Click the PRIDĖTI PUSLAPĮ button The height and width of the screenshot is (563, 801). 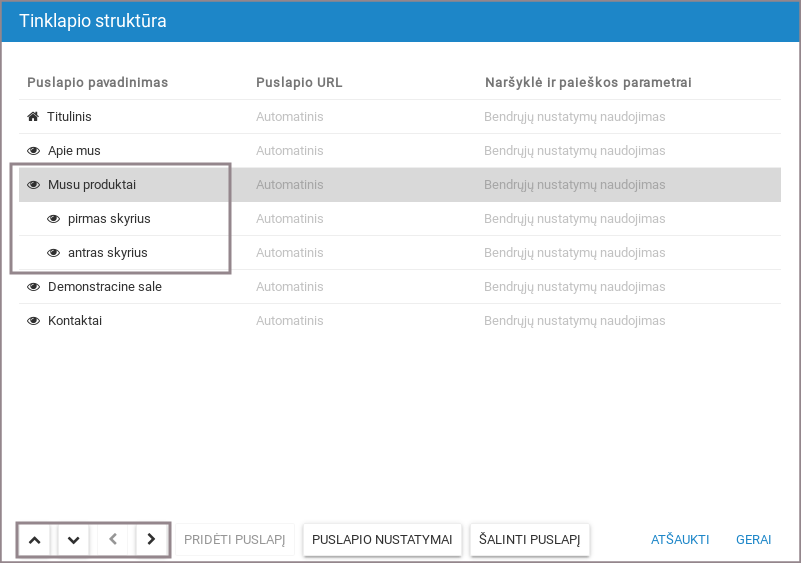[x=235, y=540]
